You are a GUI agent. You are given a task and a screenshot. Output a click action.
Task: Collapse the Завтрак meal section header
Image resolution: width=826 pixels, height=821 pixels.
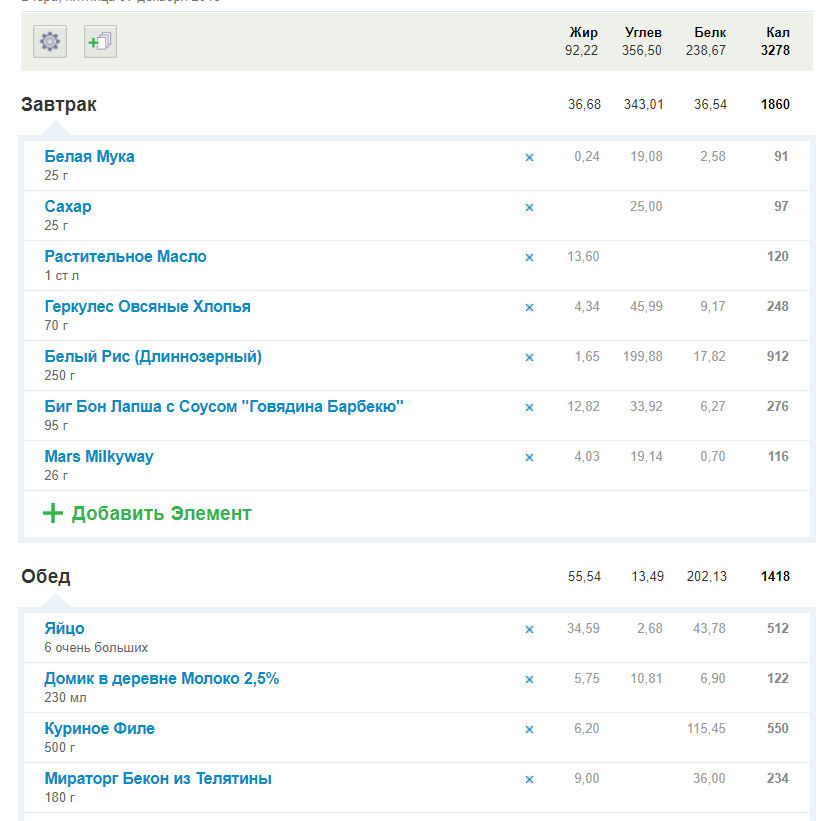59,105
